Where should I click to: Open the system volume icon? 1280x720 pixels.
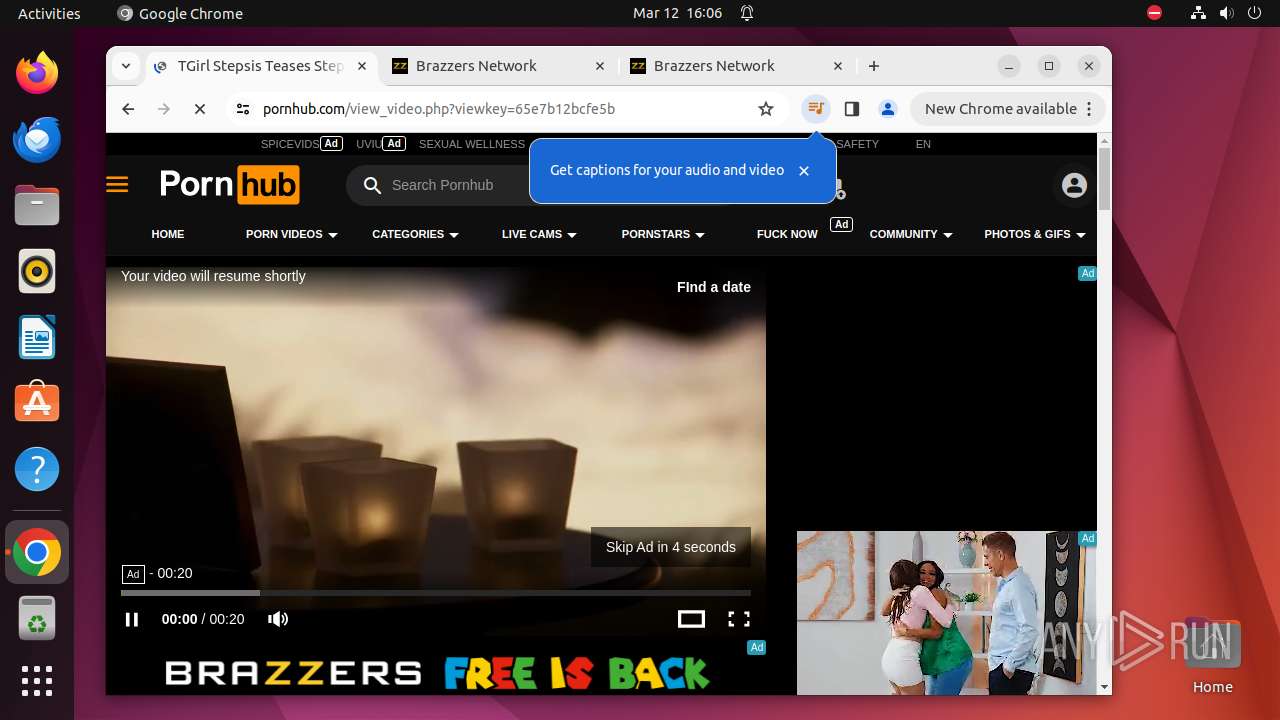1227,13
